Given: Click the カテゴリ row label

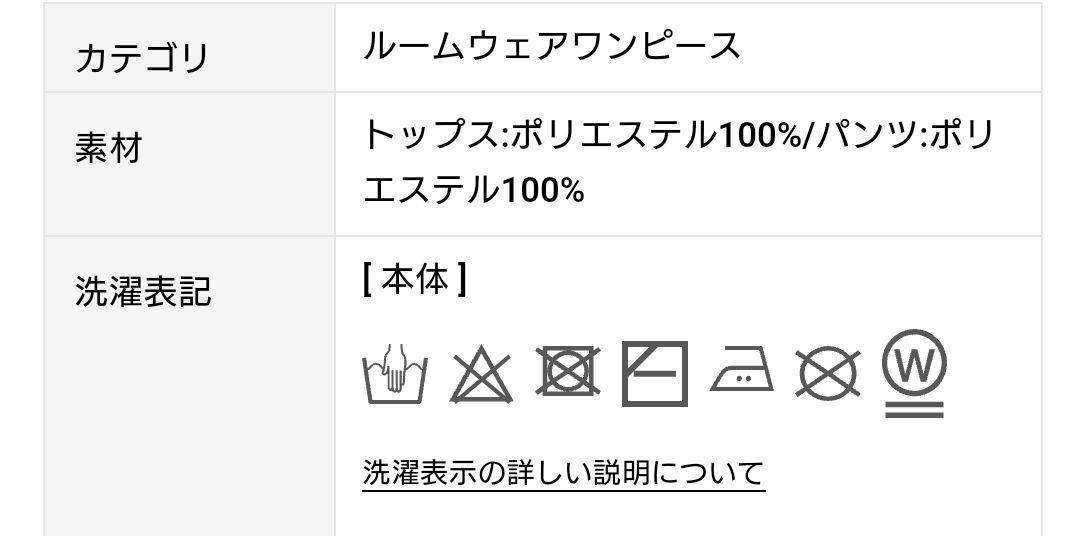Looking at the screenshot, I should pos(142,58).
